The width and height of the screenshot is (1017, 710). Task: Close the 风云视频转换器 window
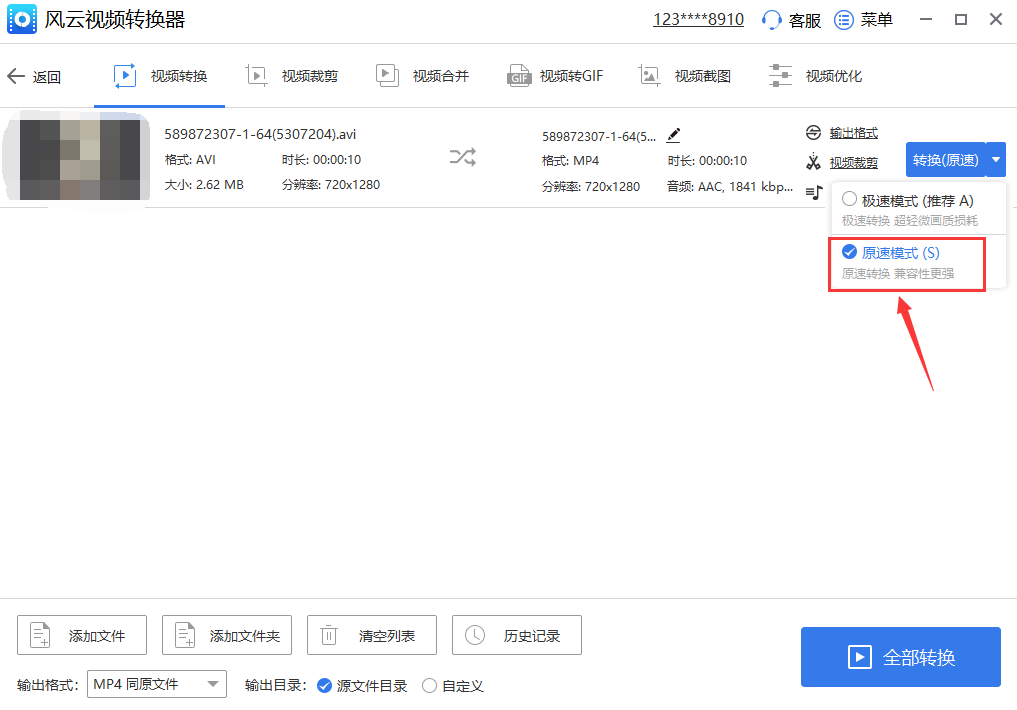pyautogui.click(x=996, y=19)
